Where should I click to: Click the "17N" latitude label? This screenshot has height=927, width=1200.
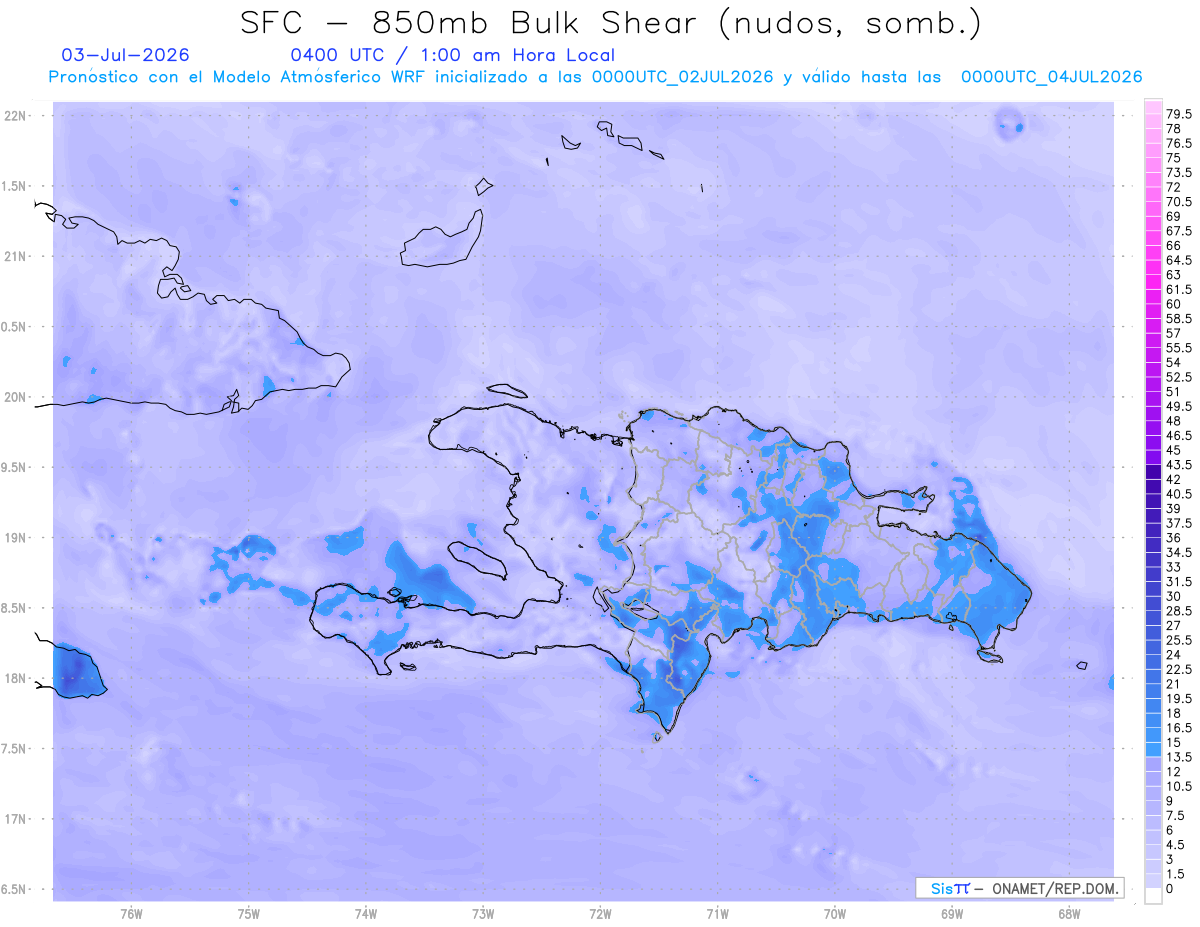(16, 819)
